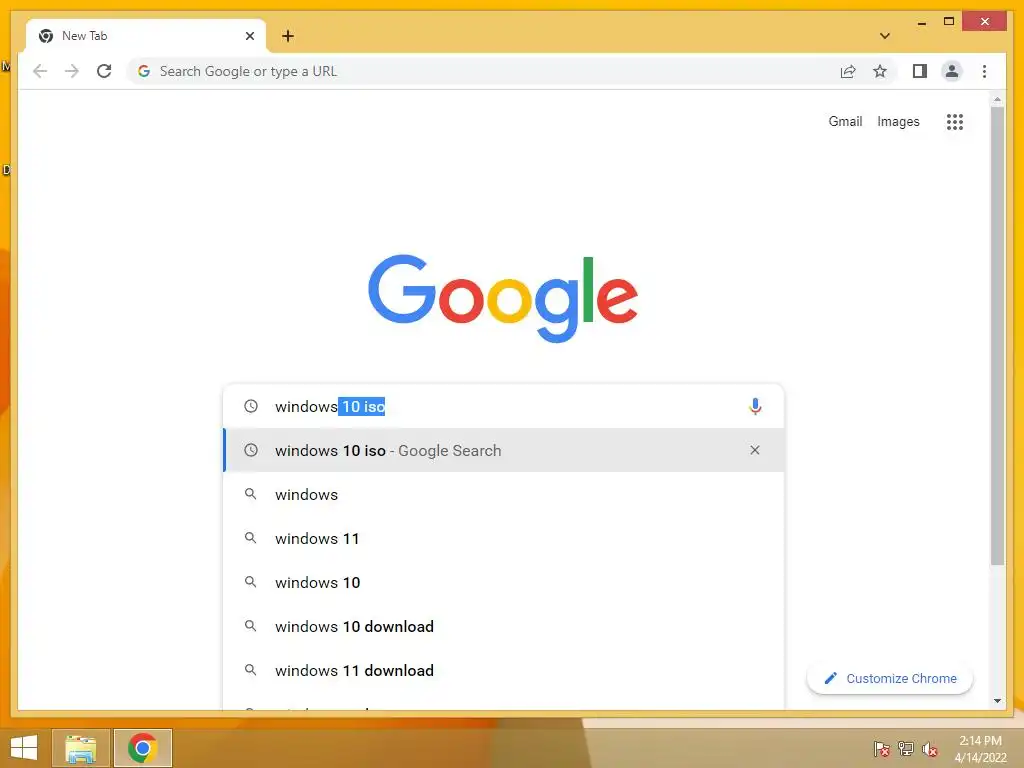Expand the tab search chevron

coord(885,36)
